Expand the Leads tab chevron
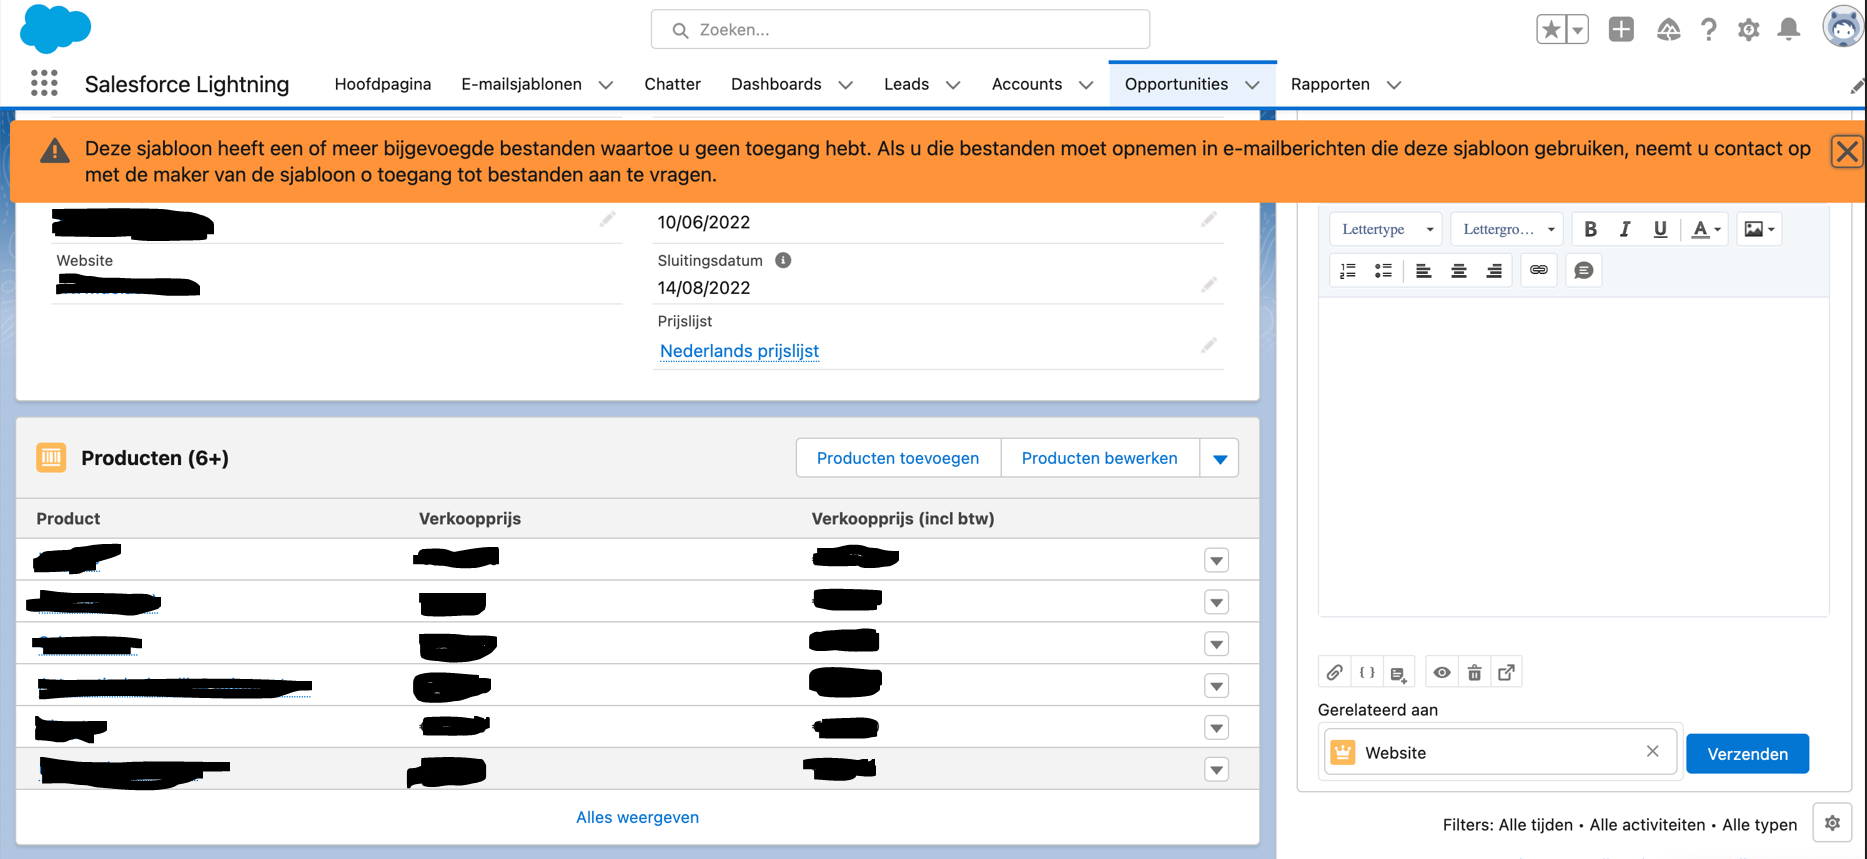Viewport: 1867px width, 859px height. tap(953, 85)
